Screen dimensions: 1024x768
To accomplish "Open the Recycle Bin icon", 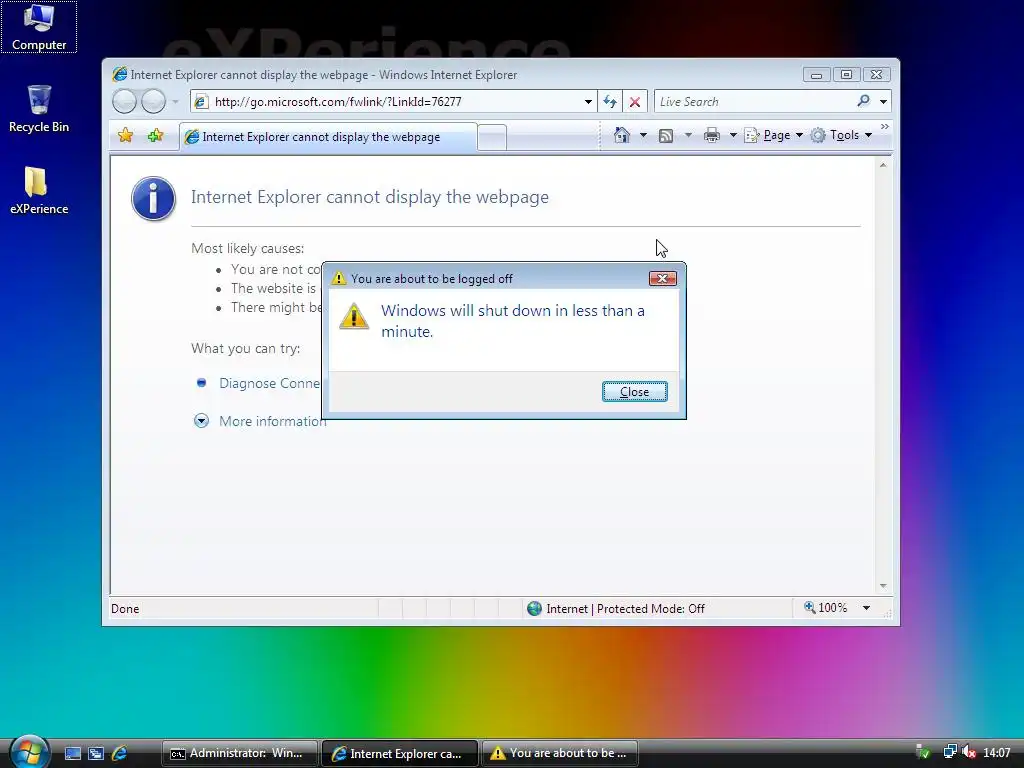I will tap(39, 109).
